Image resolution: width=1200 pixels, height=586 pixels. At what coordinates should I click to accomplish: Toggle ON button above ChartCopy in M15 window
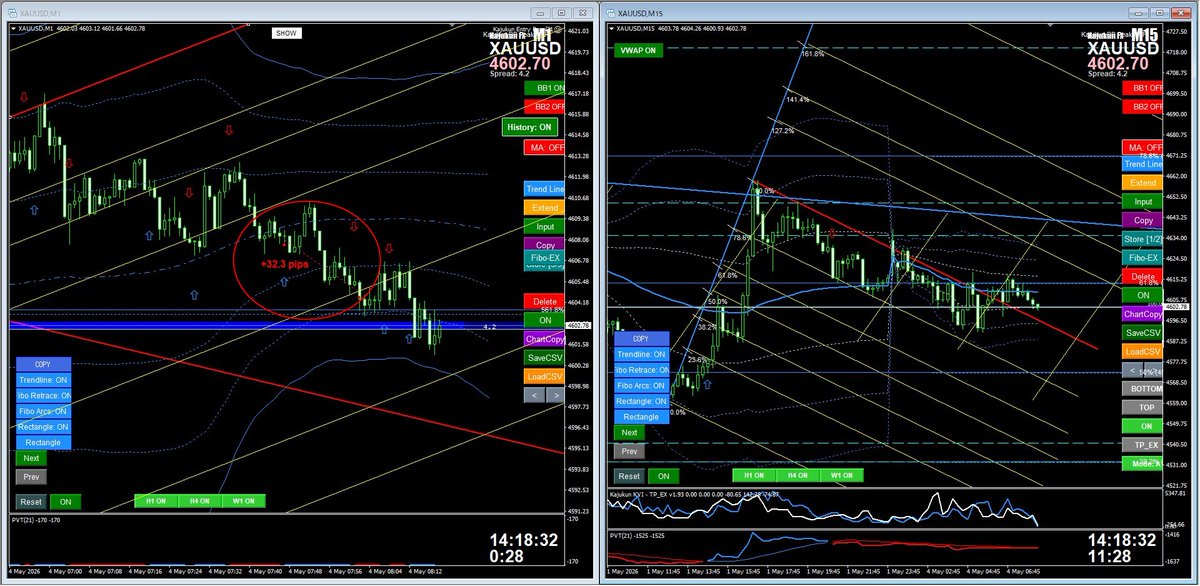(x=1143, y=295)
